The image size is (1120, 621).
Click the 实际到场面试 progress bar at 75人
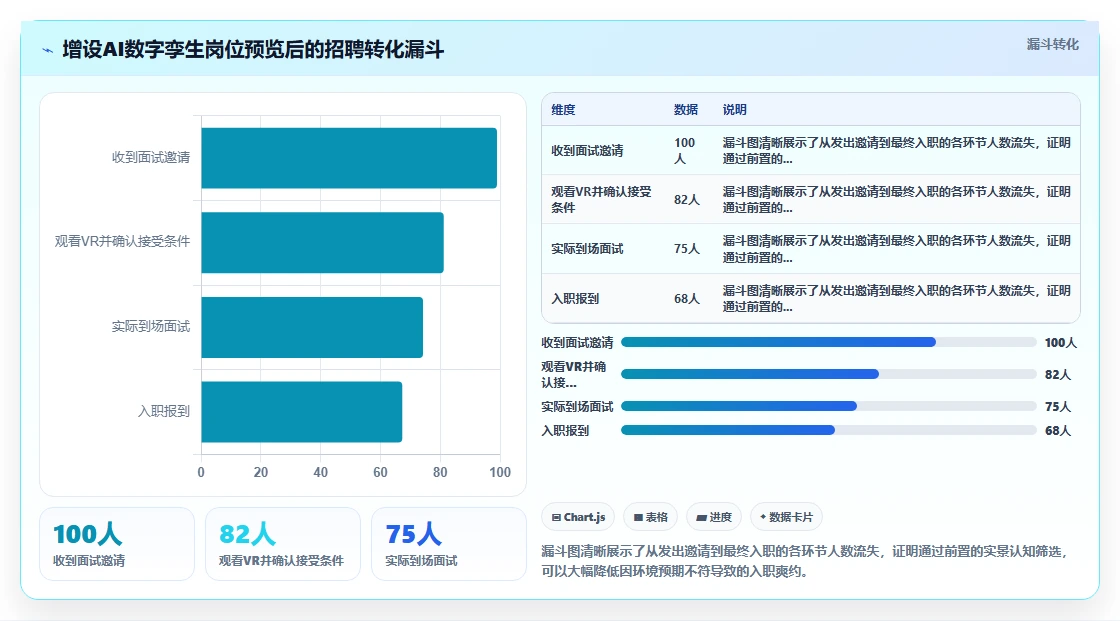tap(829, 406)
